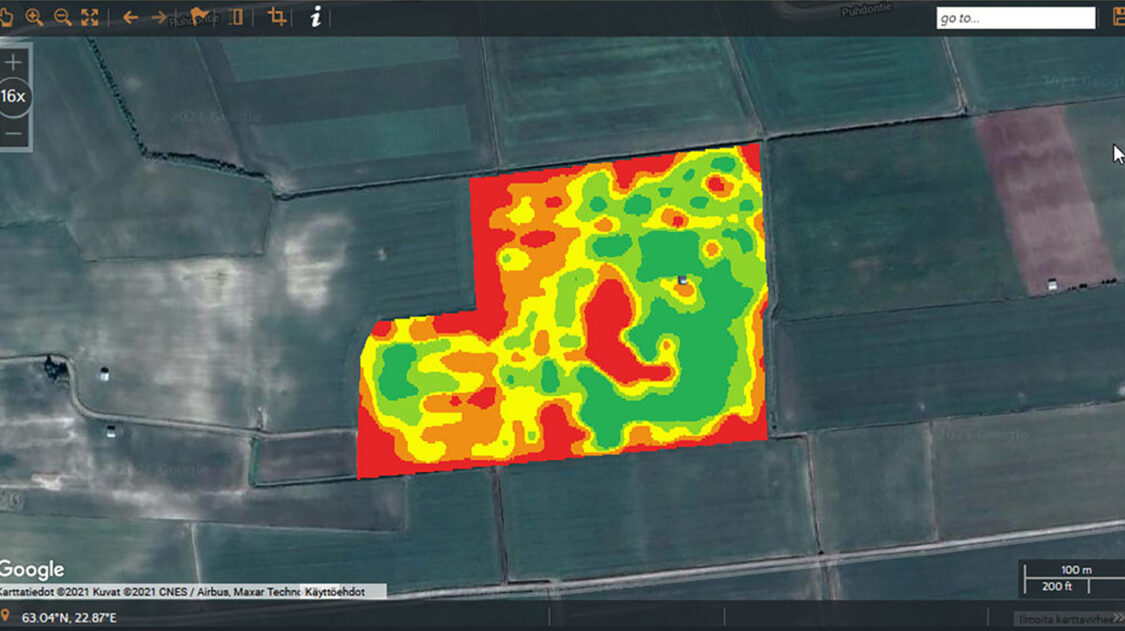1125x631 pixels.
Task: Click the Google logo on the map
Action: click(32, 570)
